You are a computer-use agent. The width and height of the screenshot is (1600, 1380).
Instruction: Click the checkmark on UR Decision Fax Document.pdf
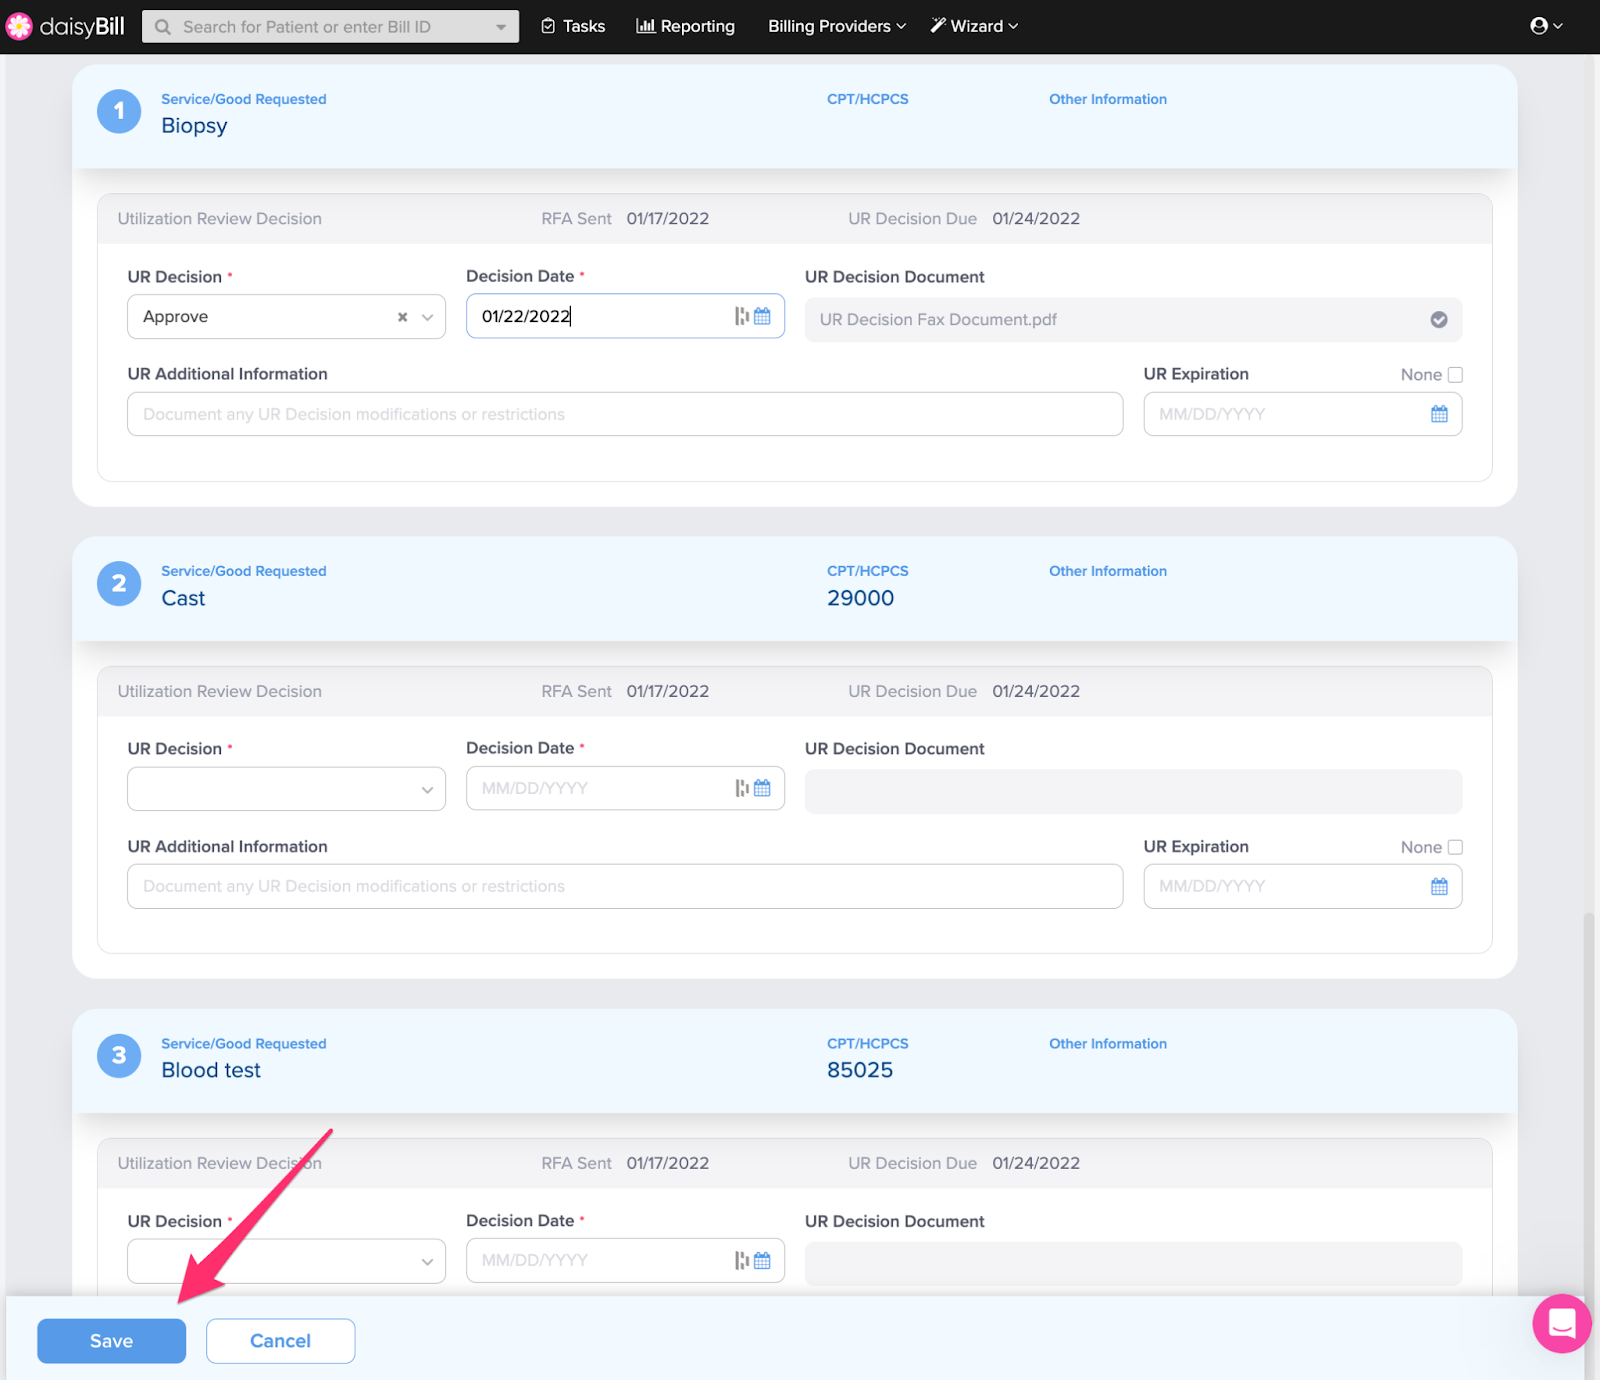click(1439, 320)
